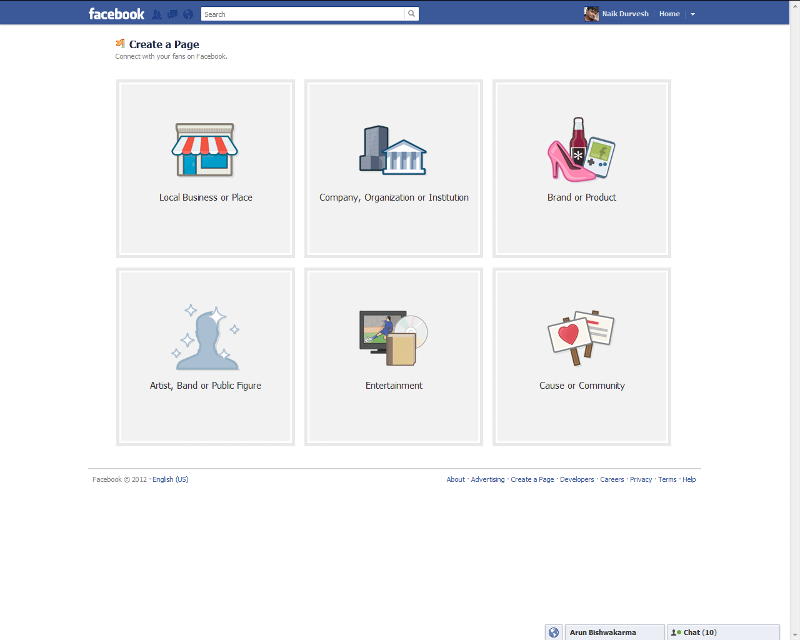Viewport: 800px width, 640px height.
Task: Open Naik Durvesh profile picture
Action: [591, 14]
